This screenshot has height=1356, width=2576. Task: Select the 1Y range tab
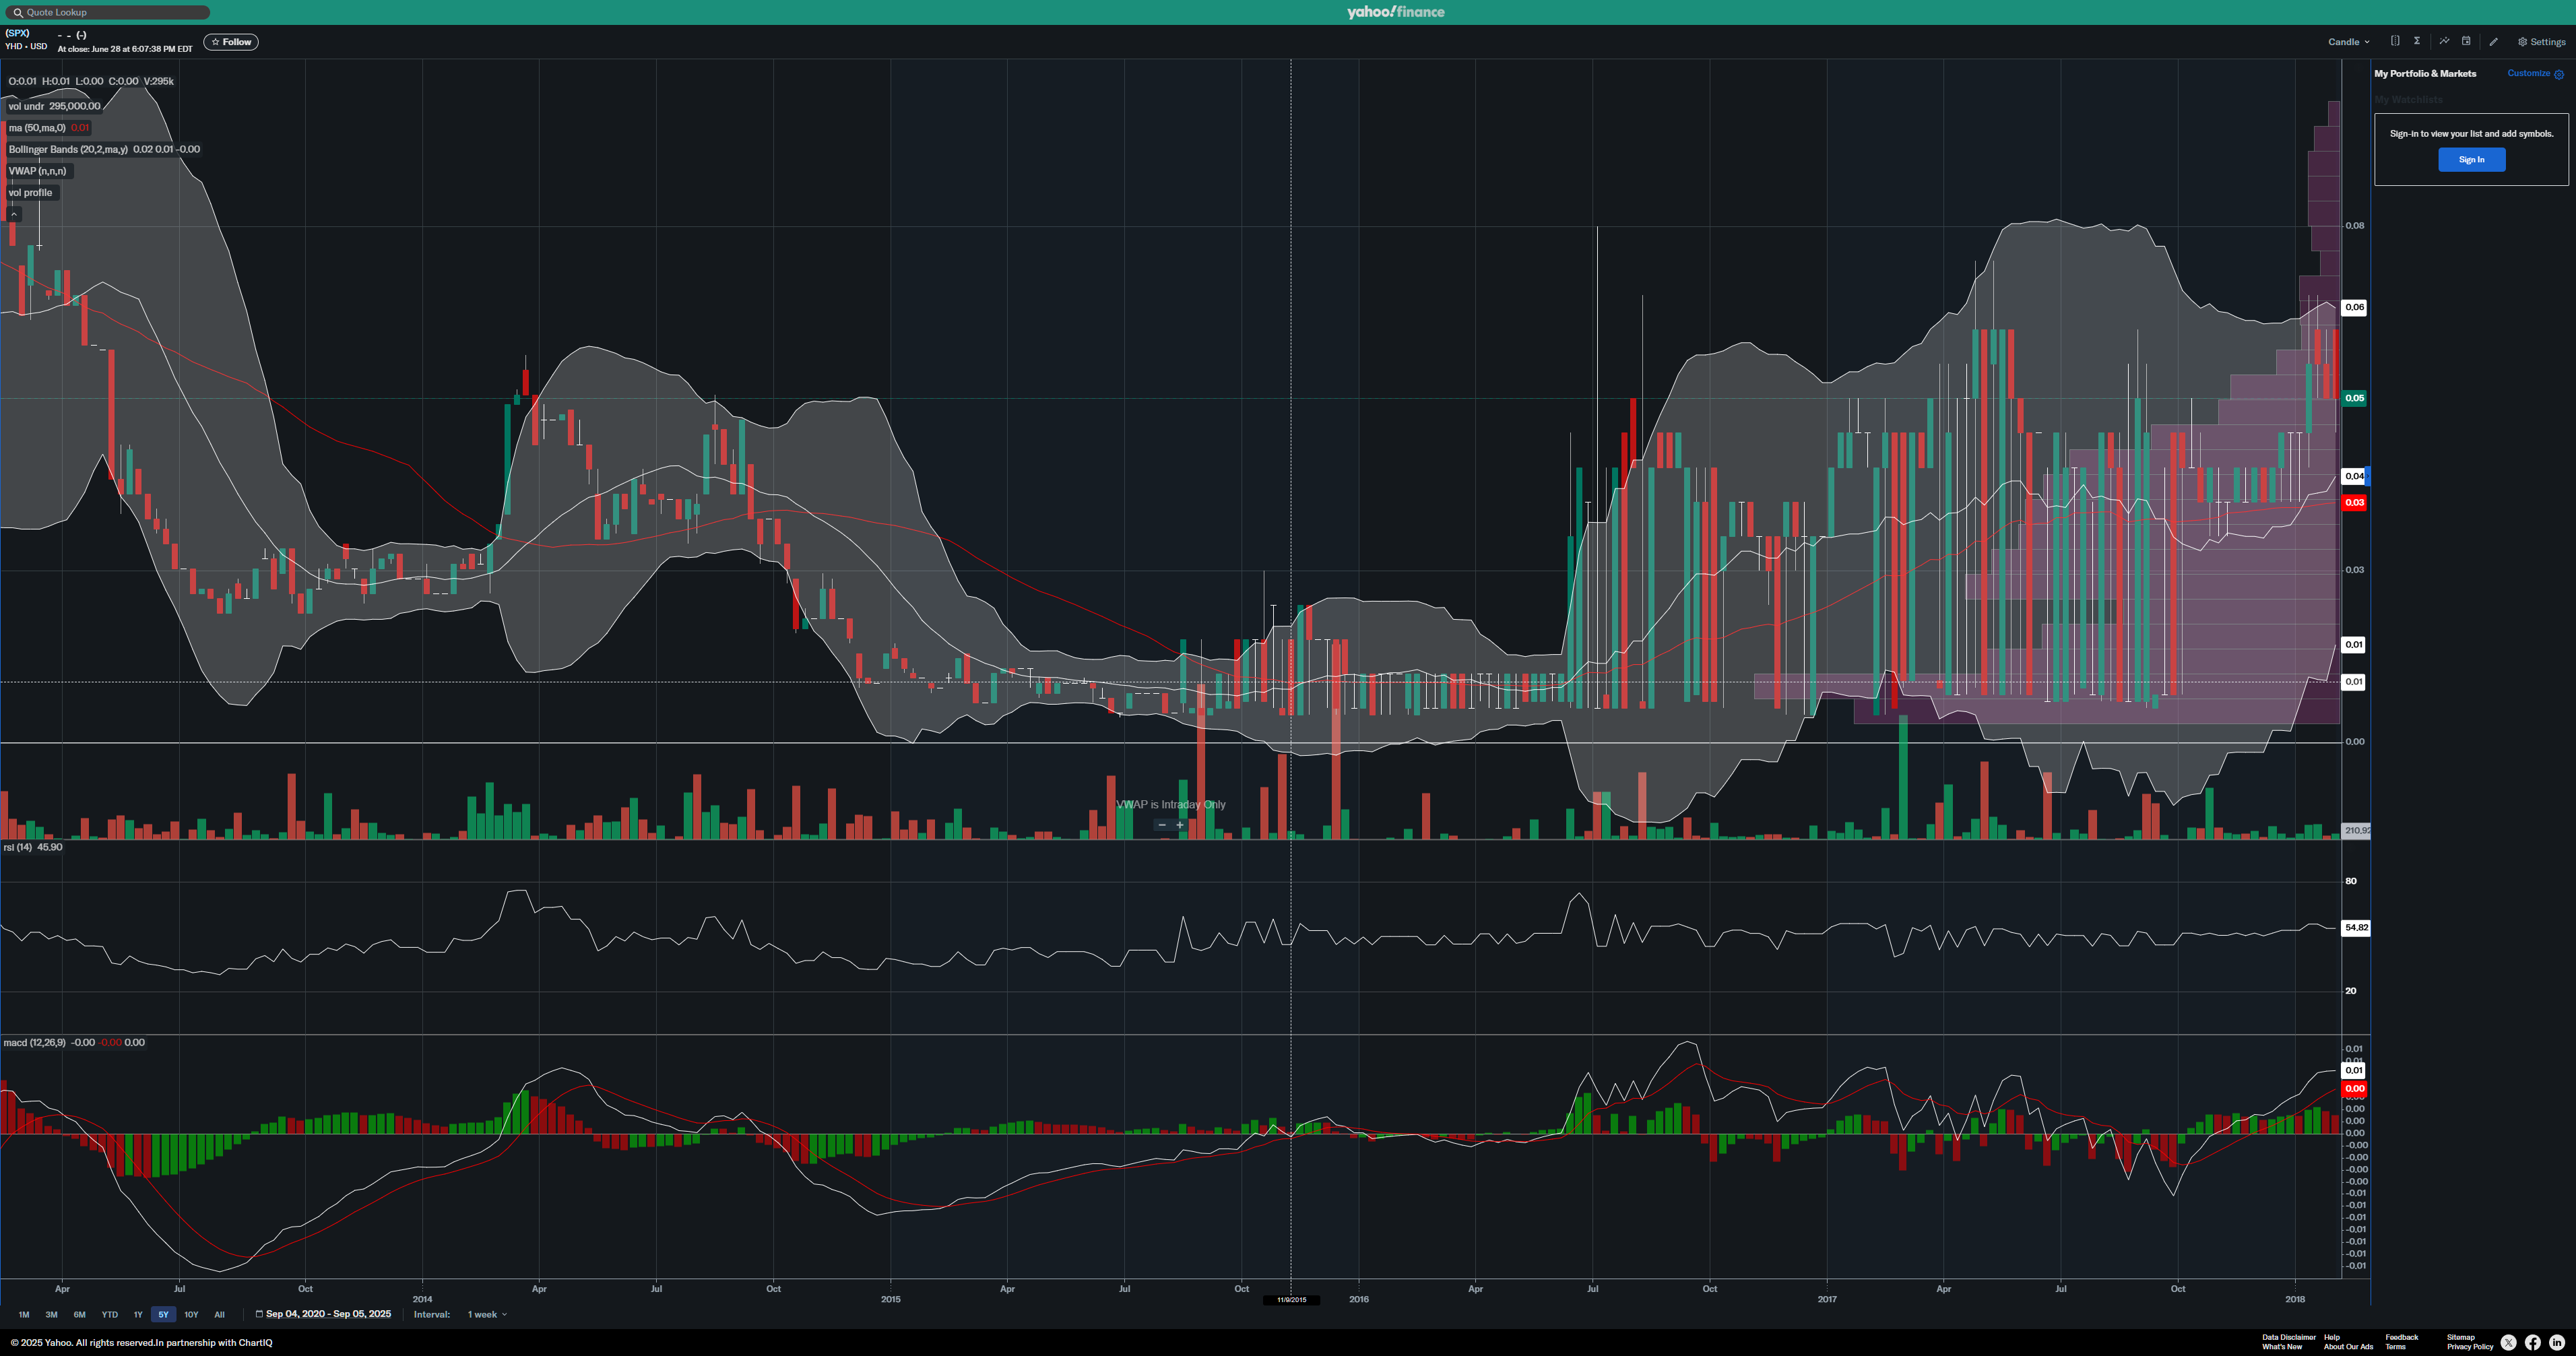138,1314
